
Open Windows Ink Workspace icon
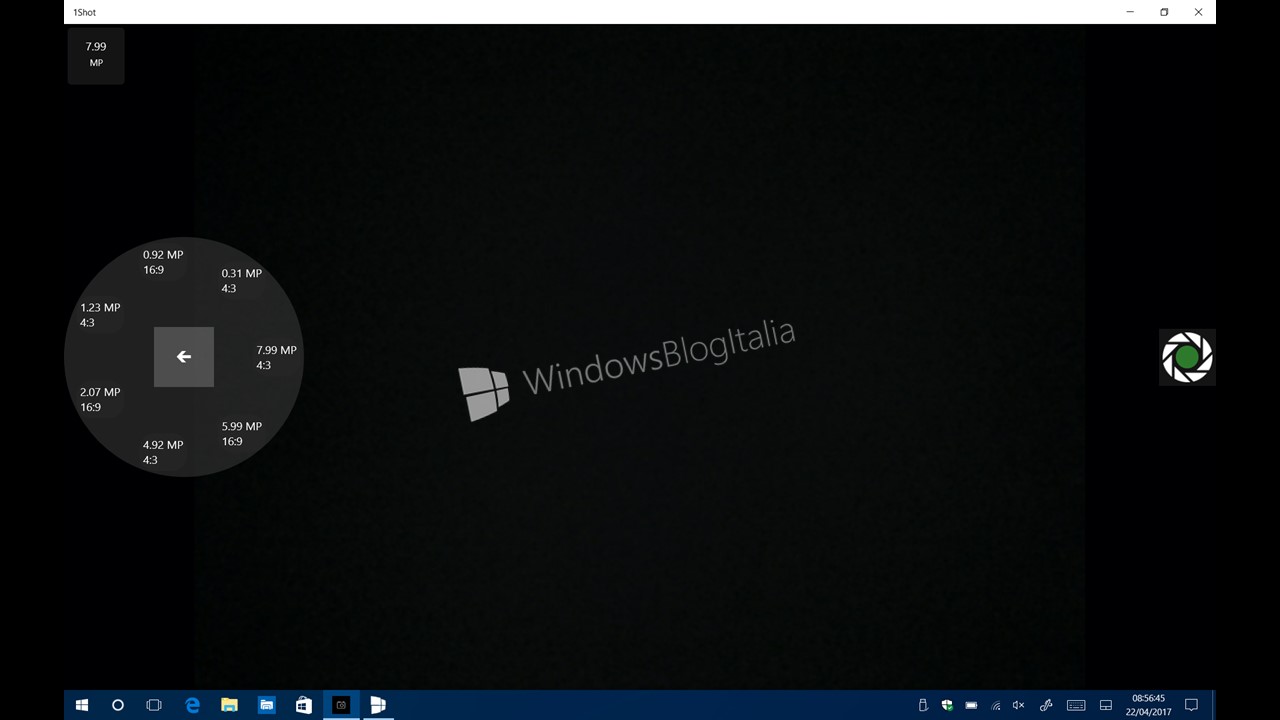click(x=1046, y=705)
